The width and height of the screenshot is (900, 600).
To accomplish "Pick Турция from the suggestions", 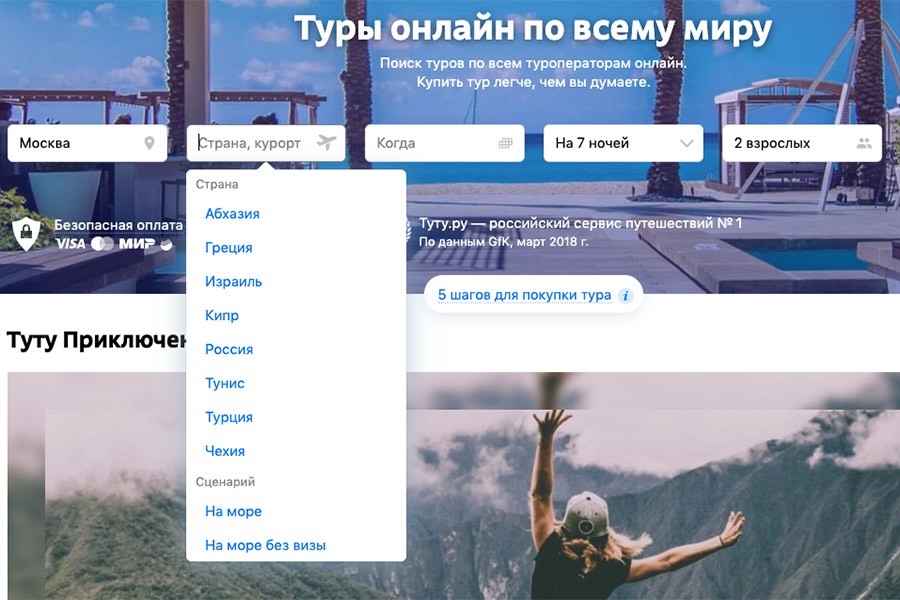I will point(228,417).
